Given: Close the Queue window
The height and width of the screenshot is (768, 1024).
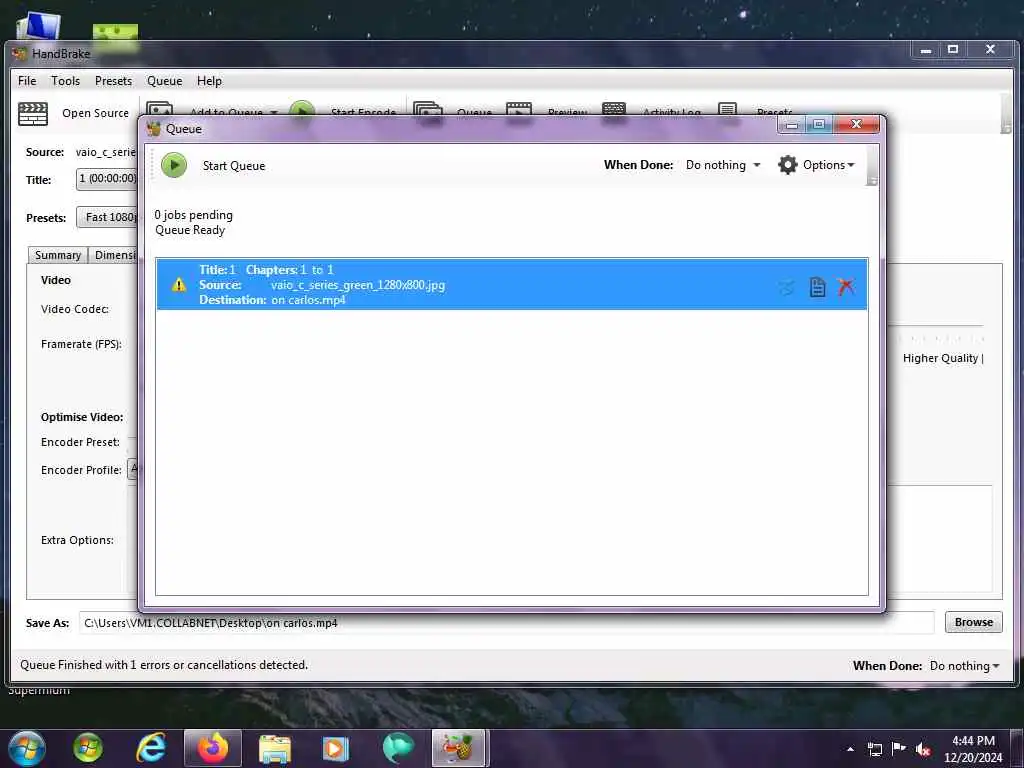Looking at the screenshot, I should pos(856,124).
